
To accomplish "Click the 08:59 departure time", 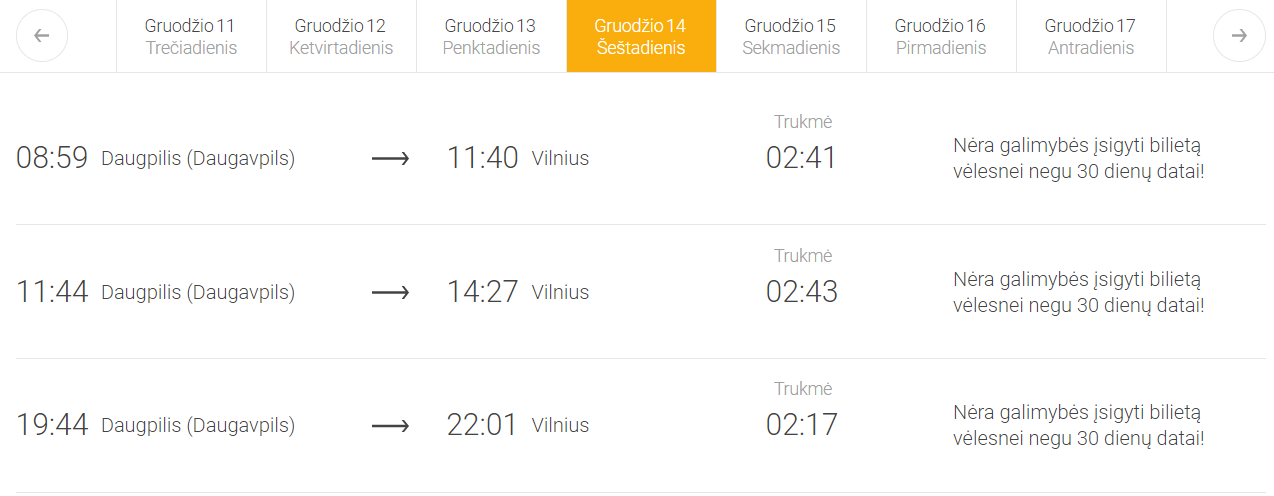I will (52, 158).
